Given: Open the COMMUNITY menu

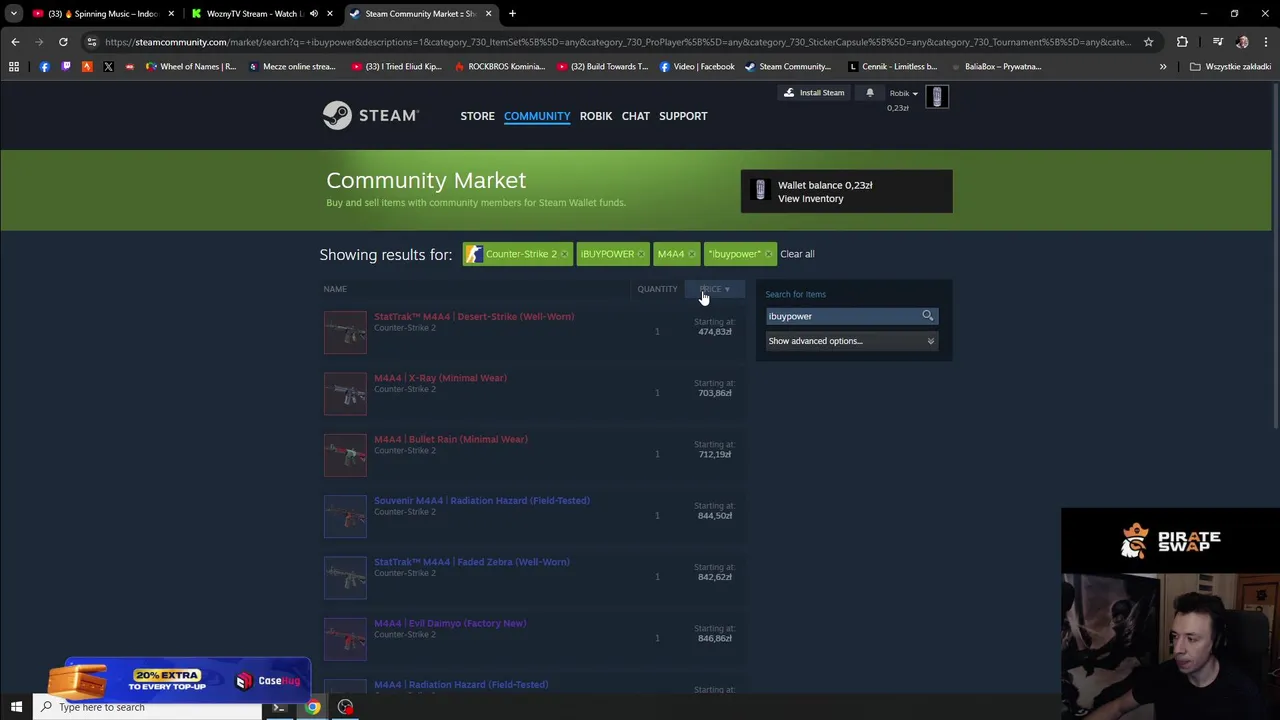Looking at the screenshot, I should [537, 116].
